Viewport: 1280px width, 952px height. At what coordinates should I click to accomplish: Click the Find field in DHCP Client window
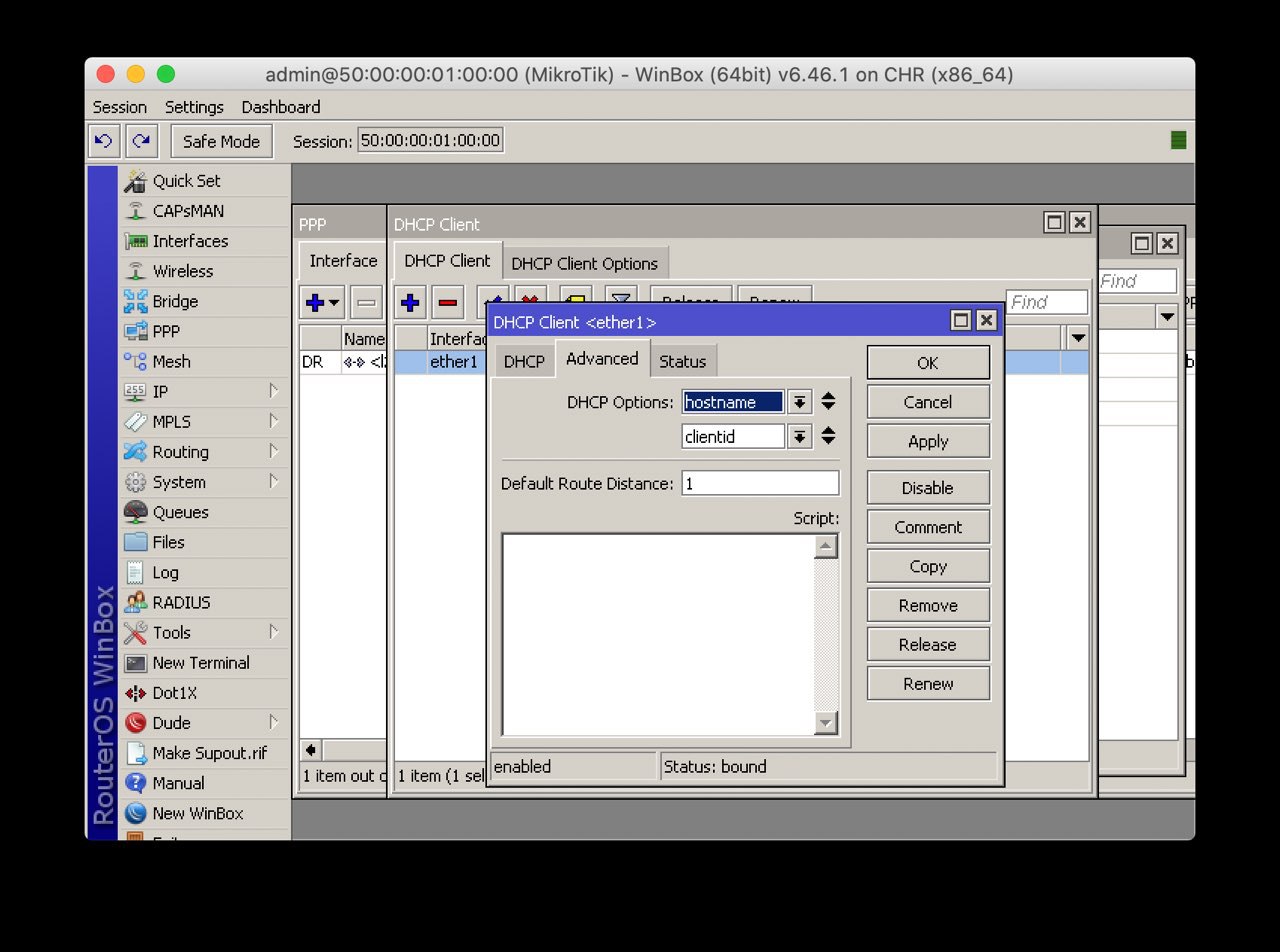click(x=1047, y=302)
